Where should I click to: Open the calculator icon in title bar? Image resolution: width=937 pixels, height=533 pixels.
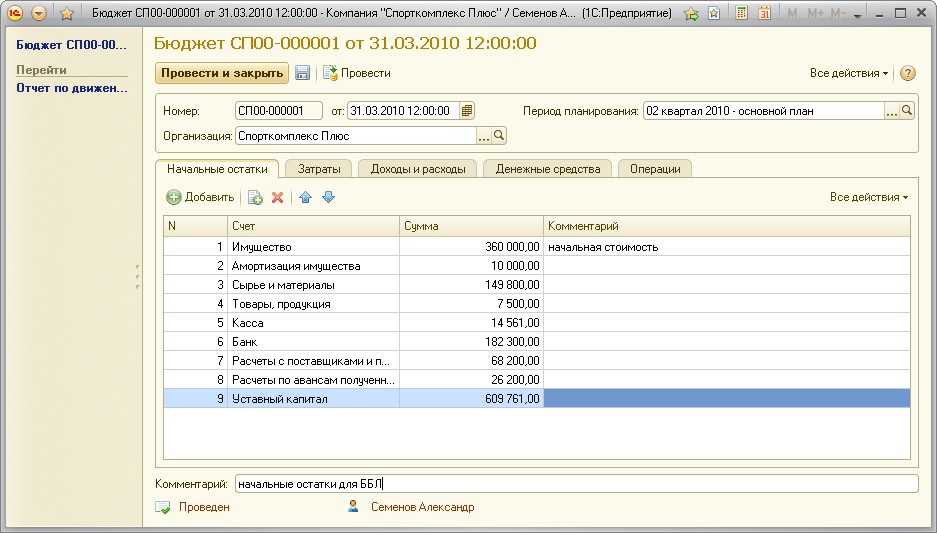pyautogui.click(x=741, y=14)
